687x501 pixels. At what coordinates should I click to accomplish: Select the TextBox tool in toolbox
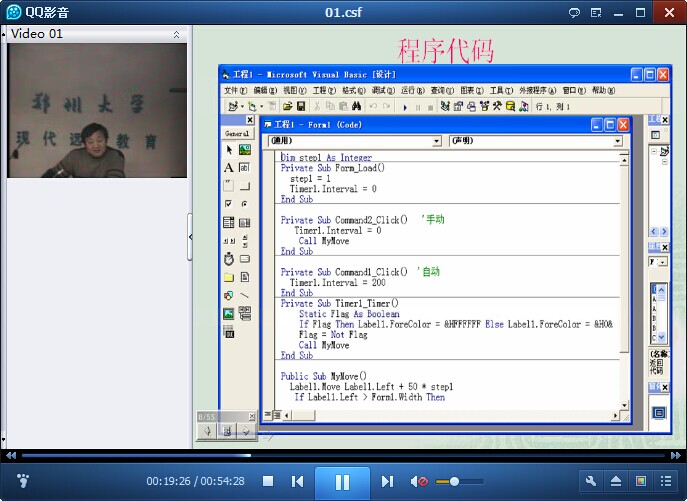click(x=244, y=167)
